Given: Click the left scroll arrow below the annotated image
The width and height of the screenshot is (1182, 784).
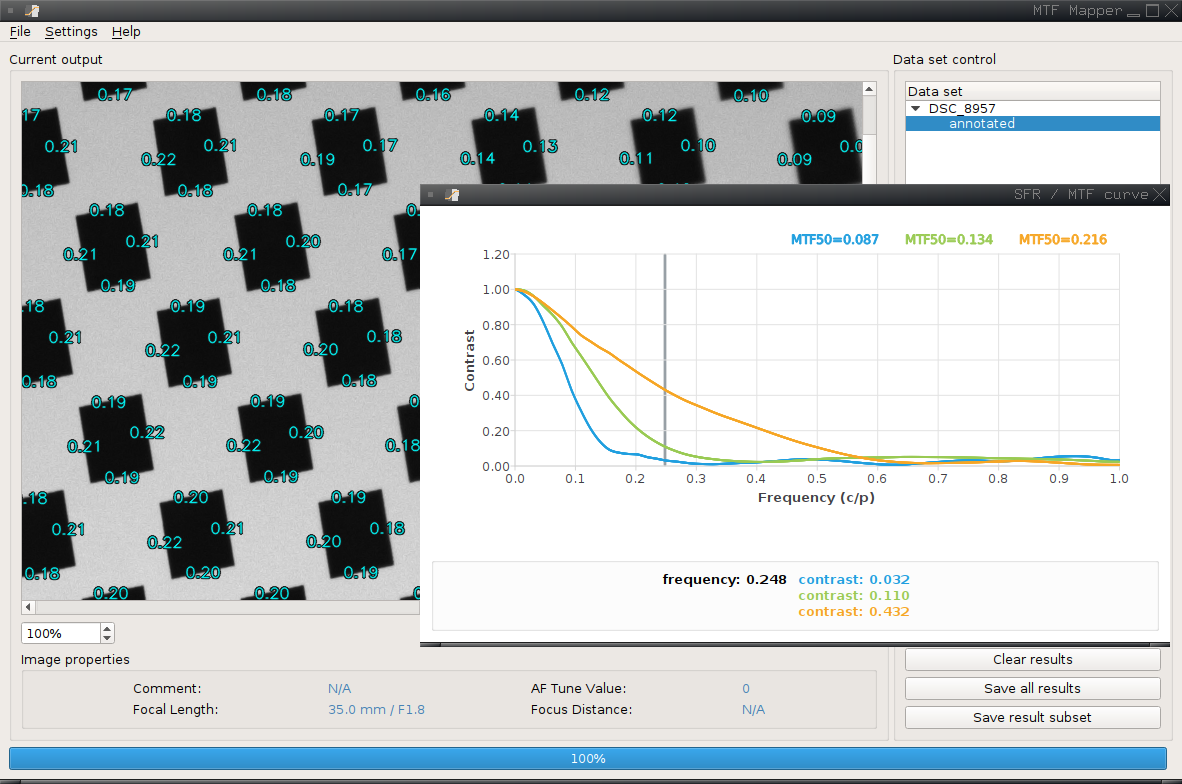Looking at the screenshot, I should [27, 606].
